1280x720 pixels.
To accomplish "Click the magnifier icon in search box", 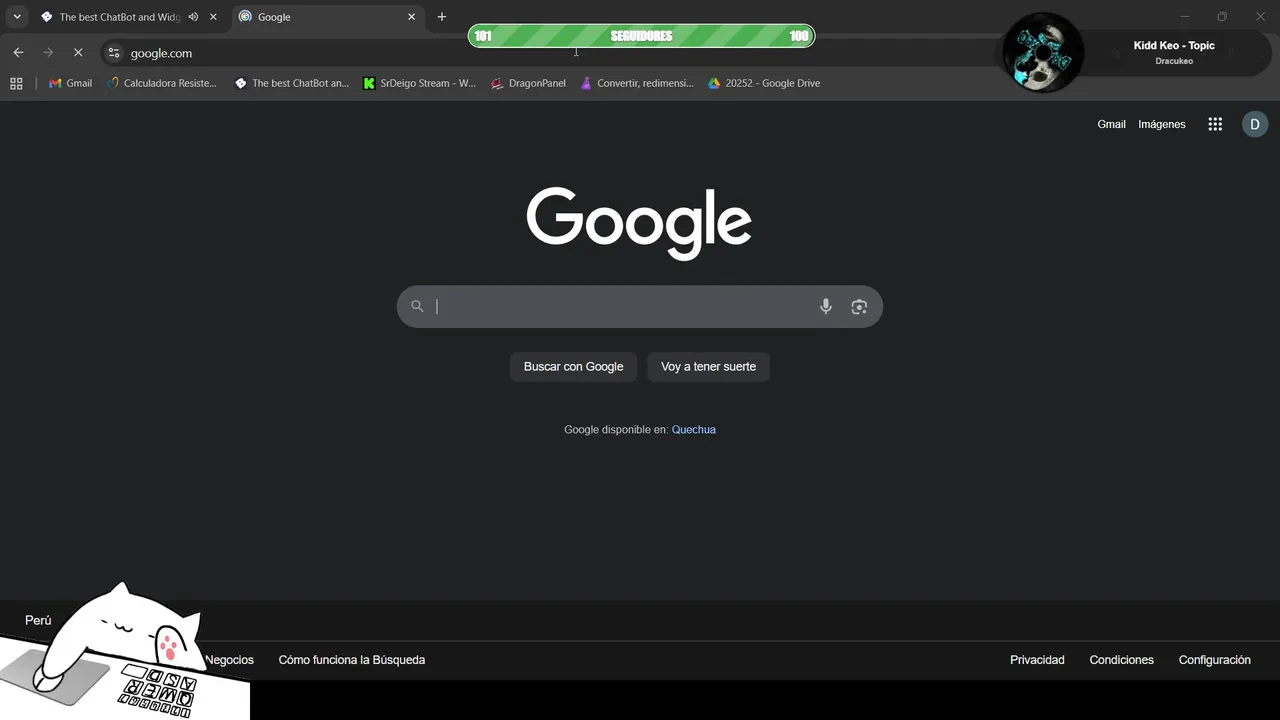I will [x=417, y=306].
